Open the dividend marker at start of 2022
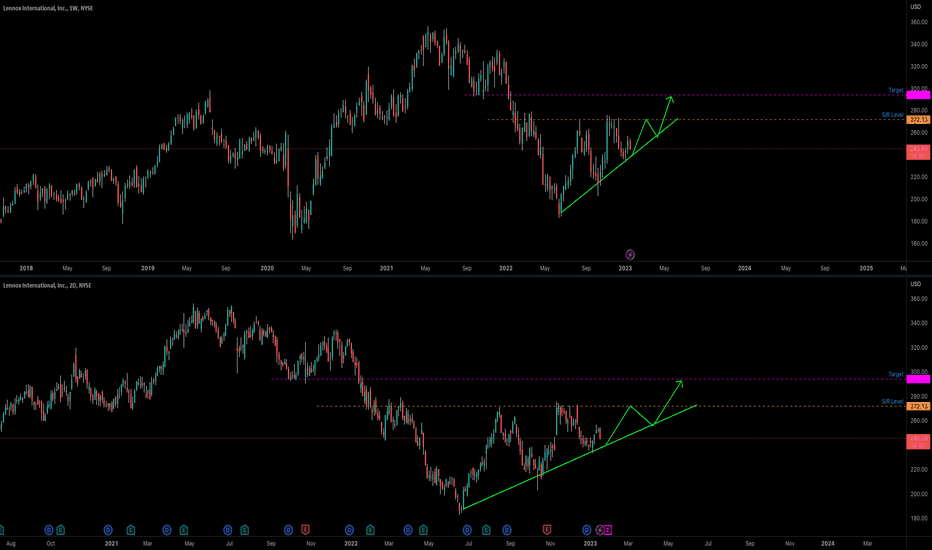 click(x=349, y=530)
